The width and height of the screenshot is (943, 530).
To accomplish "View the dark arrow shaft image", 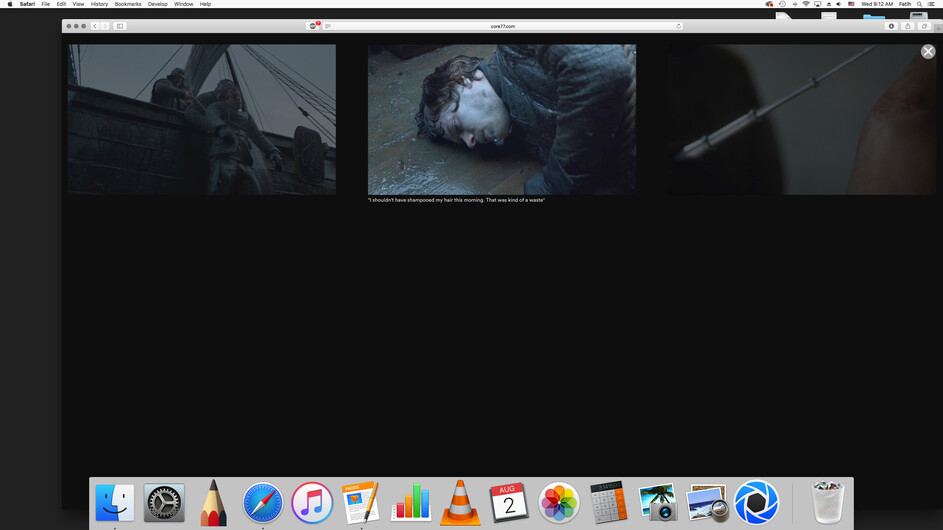I will (802, 119).
